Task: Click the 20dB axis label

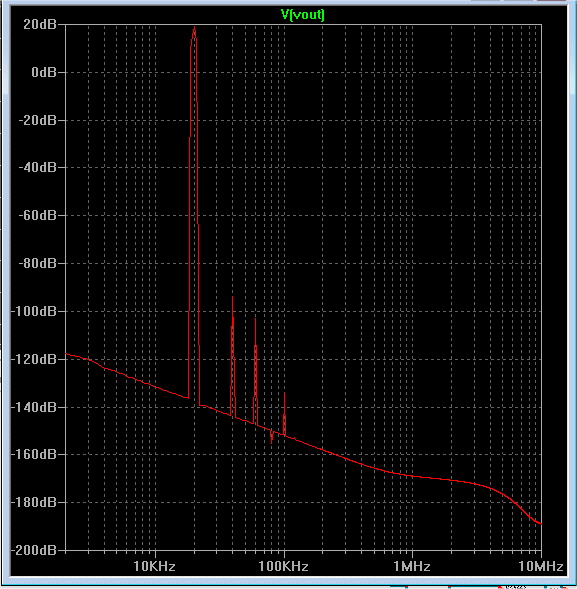Action: click(40, 24)
